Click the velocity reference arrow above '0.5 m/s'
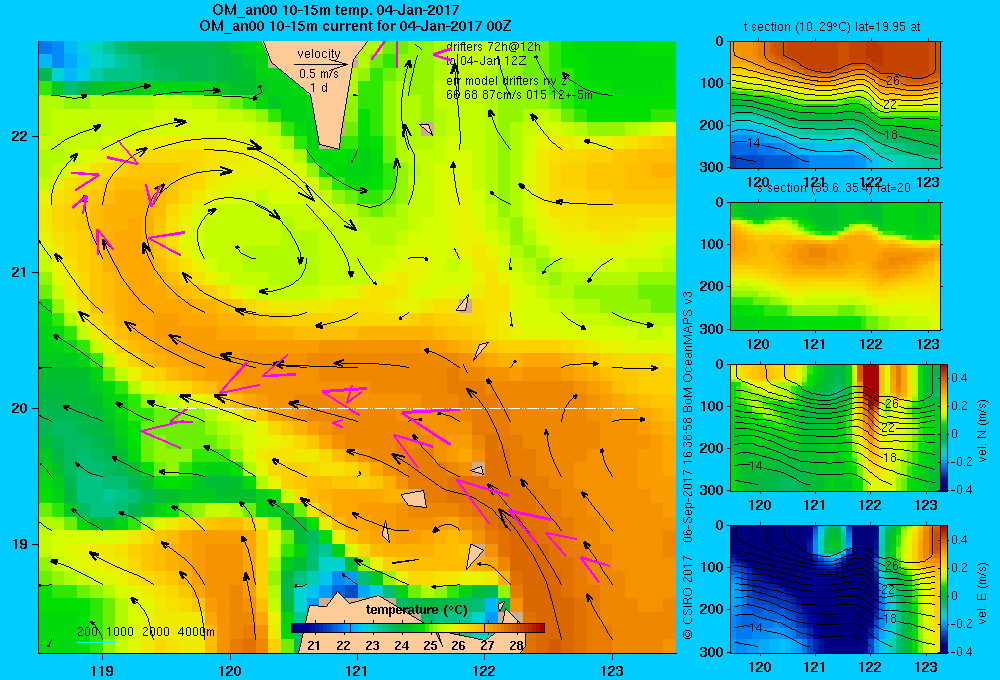Image resolution: width=1000 pixels, height=680 pixels. [x=321, y=64]
